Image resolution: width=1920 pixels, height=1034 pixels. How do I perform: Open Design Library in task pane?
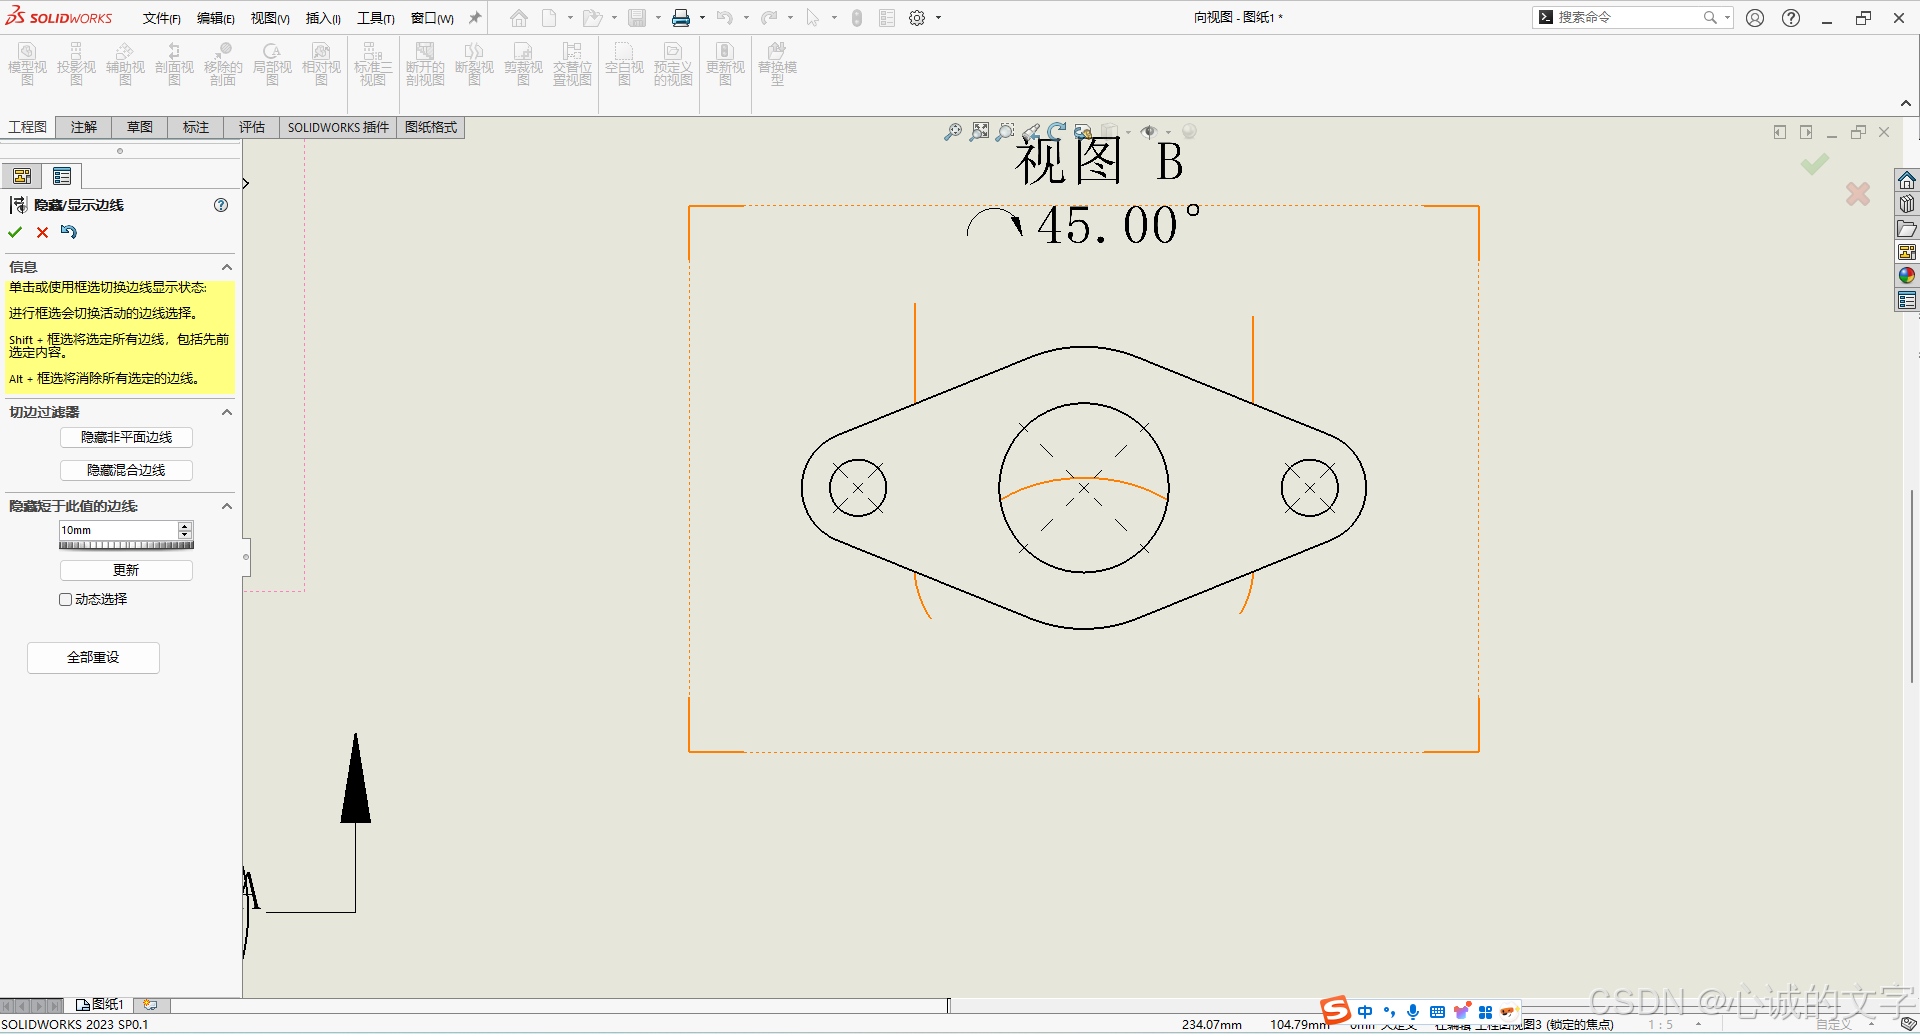pos(1907,204)
